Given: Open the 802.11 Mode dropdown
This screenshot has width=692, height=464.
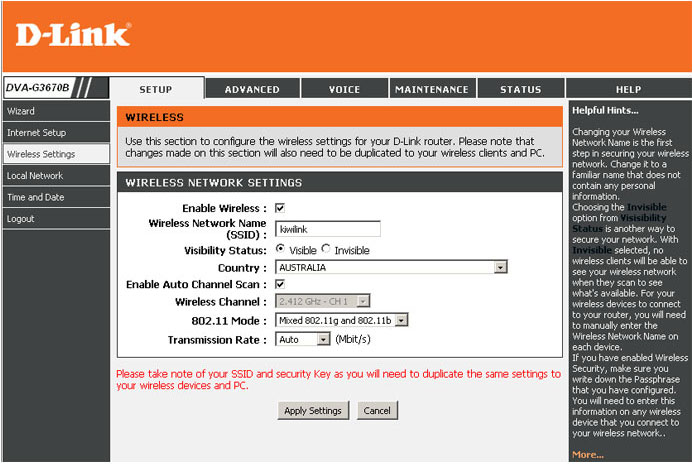Looking at the screenshot, I should point(342,320).
